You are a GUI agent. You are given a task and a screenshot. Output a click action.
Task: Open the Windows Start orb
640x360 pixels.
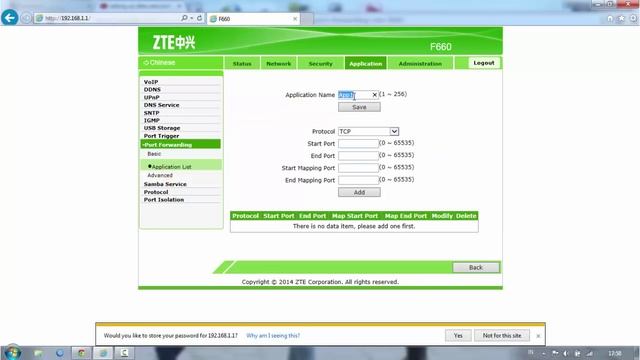[12, 353]
